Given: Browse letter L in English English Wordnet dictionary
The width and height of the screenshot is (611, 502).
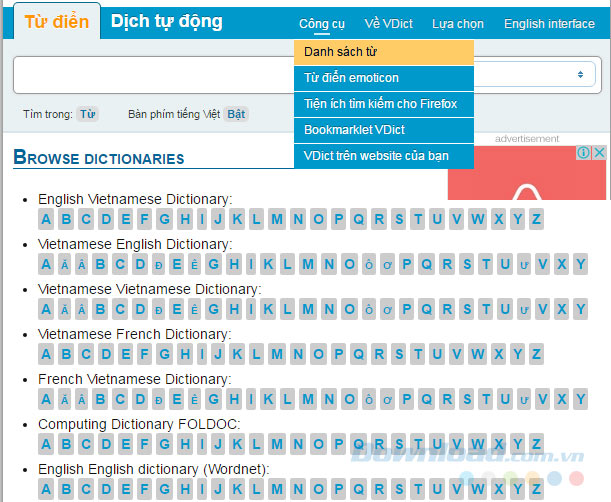Looking at the screenshot, I should [256, 489].
